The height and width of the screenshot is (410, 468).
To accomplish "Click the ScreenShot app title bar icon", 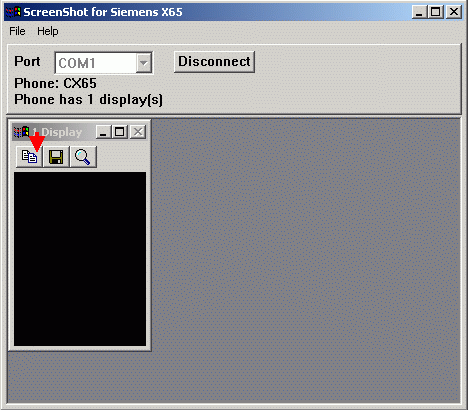I will pos(13,12).
